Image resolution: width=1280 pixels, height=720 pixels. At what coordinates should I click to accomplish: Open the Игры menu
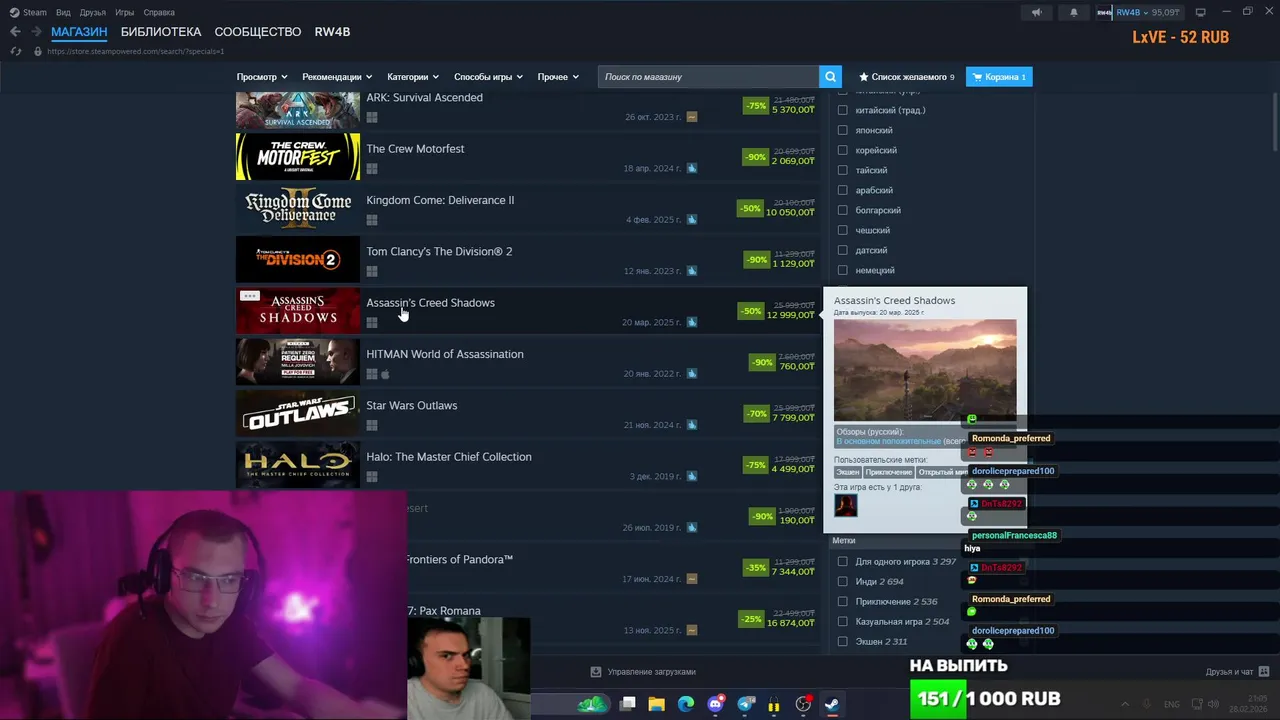[x=125, y=12]
